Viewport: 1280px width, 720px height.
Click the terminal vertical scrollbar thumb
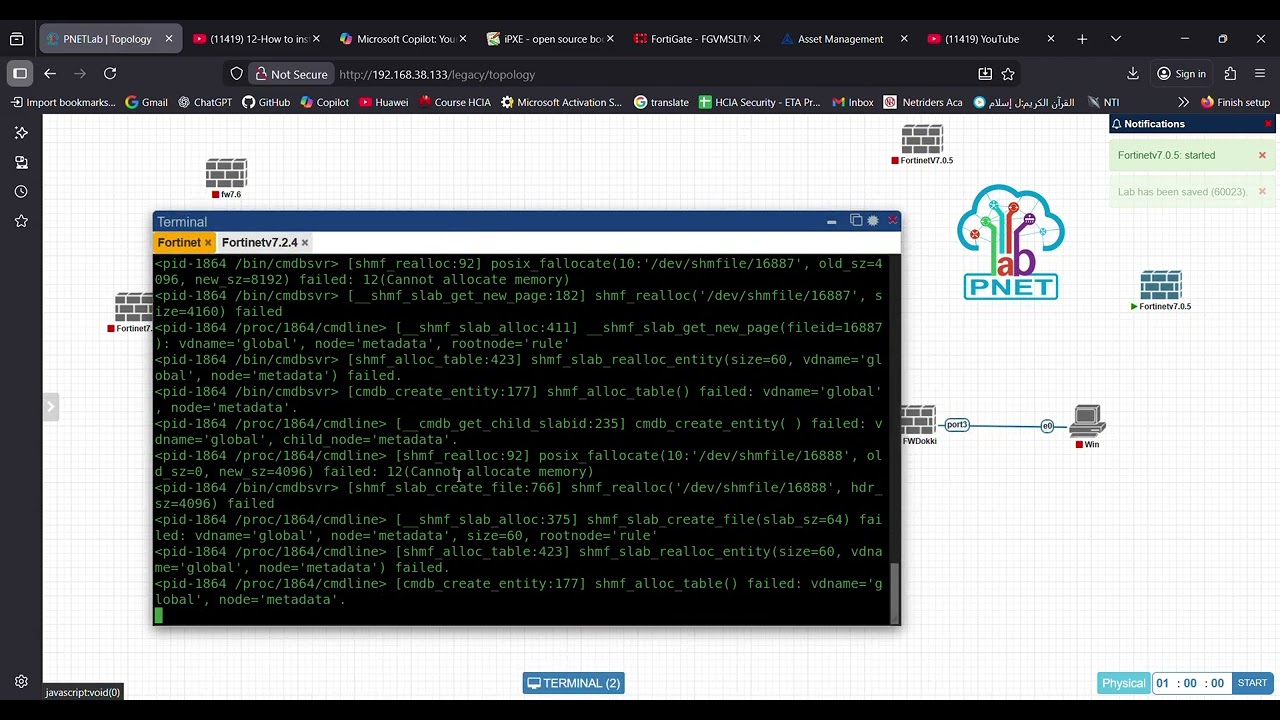point(895,592)
